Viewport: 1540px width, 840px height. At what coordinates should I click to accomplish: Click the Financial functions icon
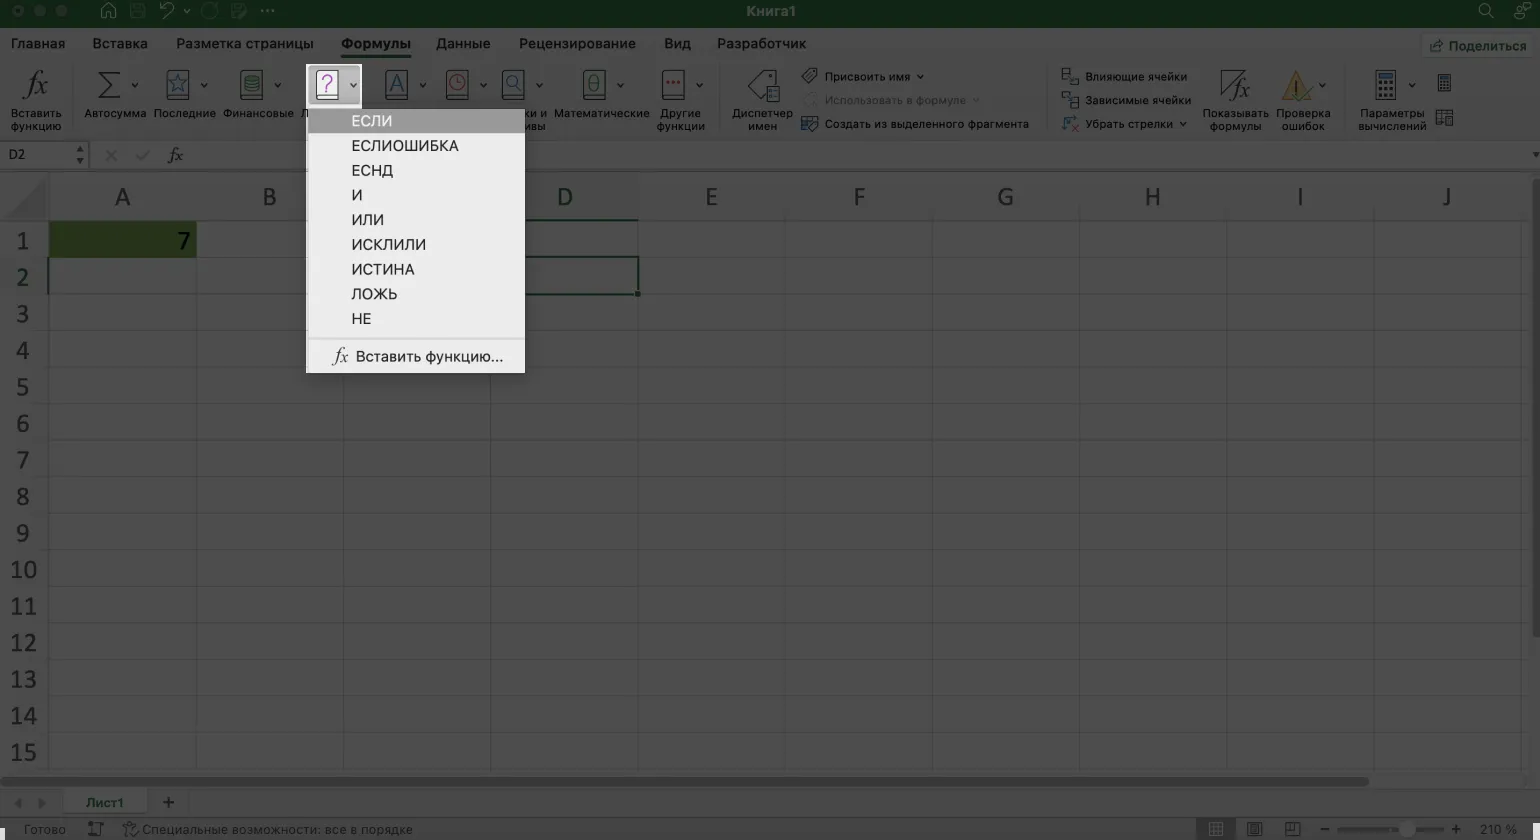click(x=251, y=86)
